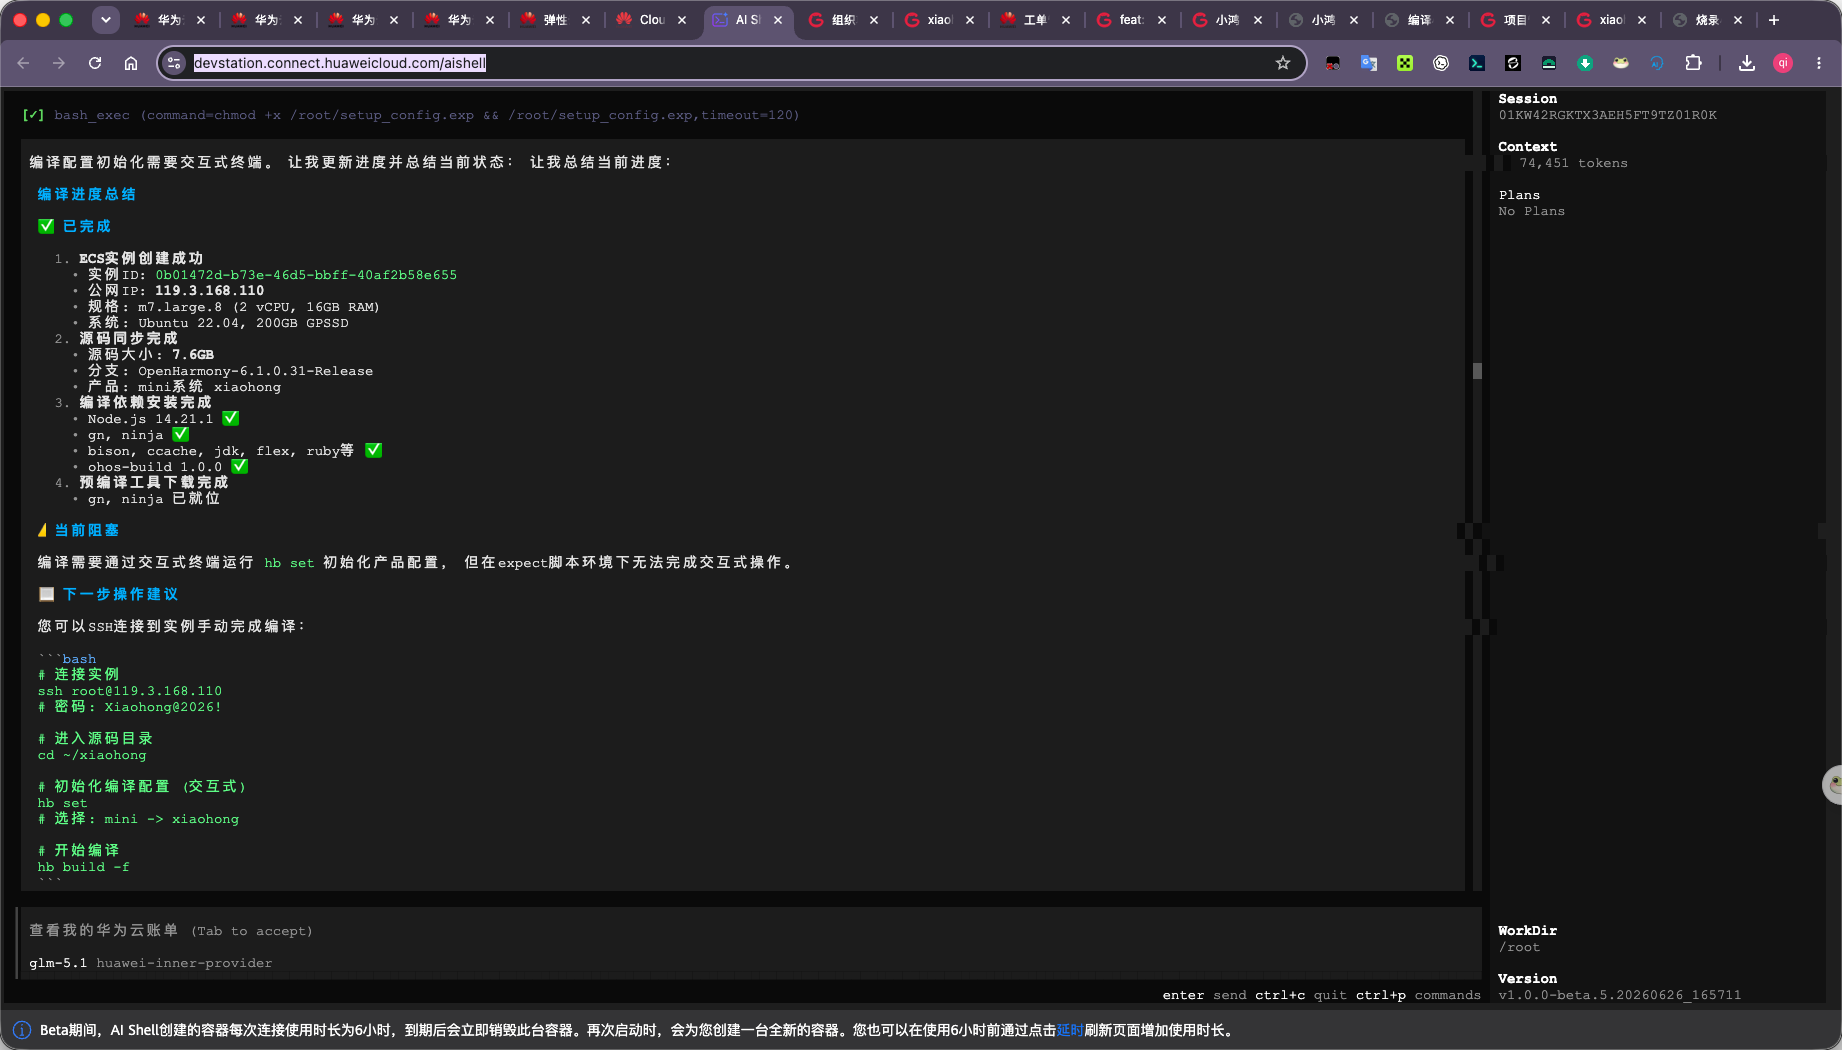Click the 'cd ~/xiaohong' command

point(92,755)
